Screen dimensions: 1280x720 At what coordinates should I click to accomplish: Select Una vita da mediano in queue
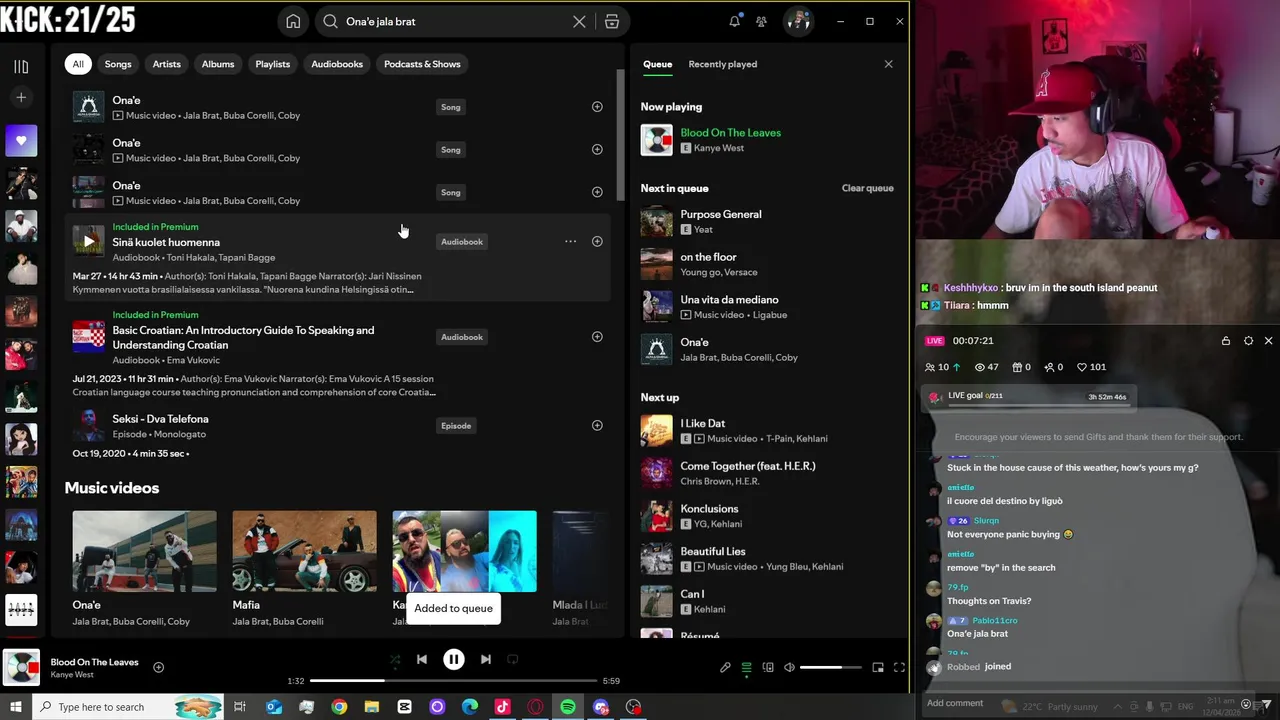point(767,307)
